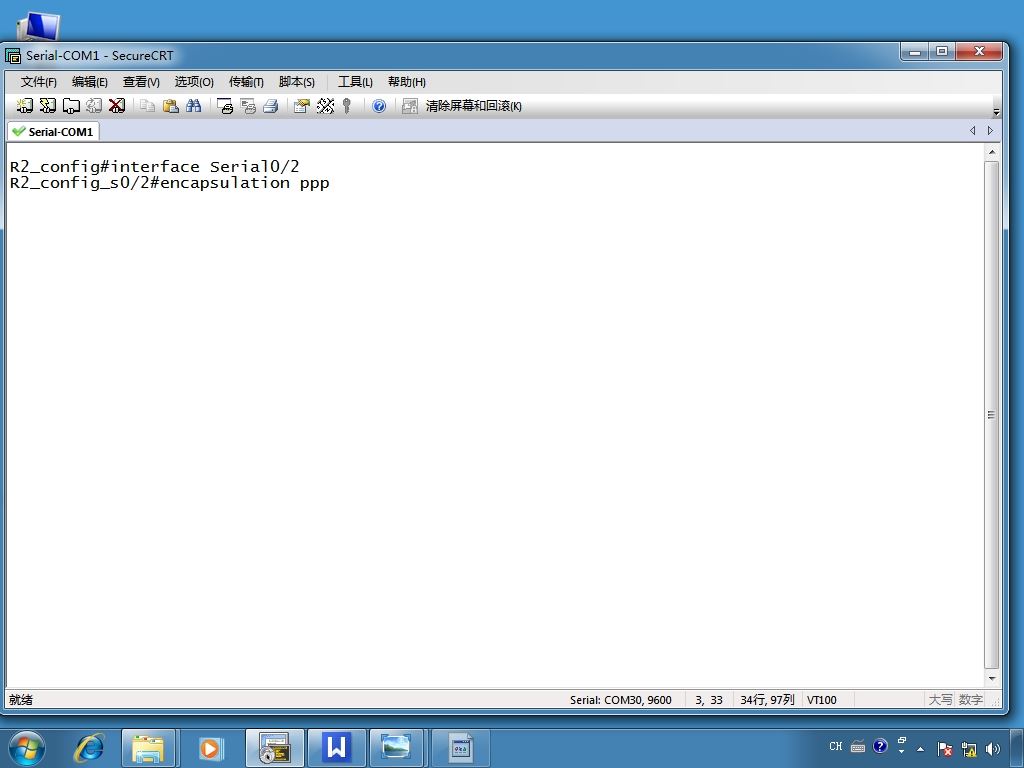The image size is (1024, 768).
Task: Open the 工具(L) menu
Action: (355, 82)
